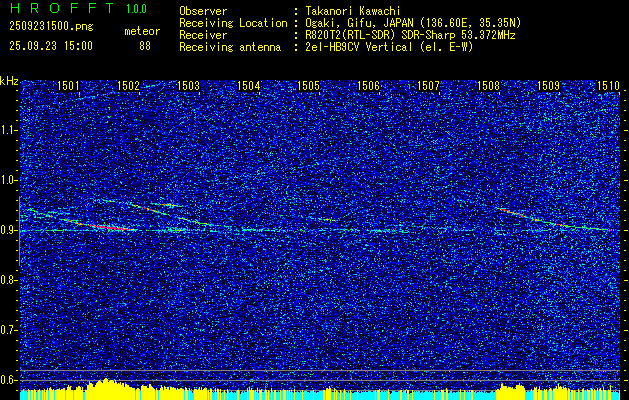Click the 1502 time marker
This screenshot has width=629, height=400.
click(128, 86)
